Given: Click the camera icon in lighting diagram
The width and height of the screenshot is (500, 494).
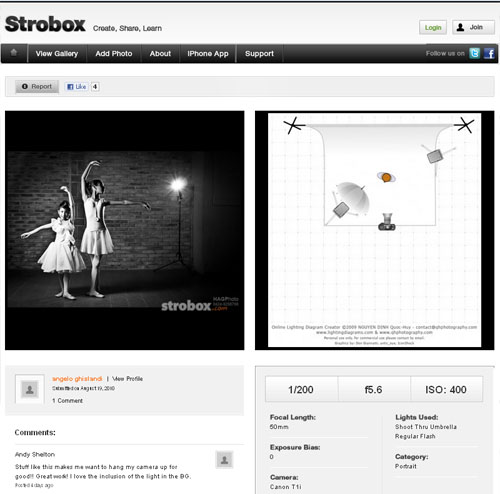Looking at the screenshot, I should [x=387, y=222].
